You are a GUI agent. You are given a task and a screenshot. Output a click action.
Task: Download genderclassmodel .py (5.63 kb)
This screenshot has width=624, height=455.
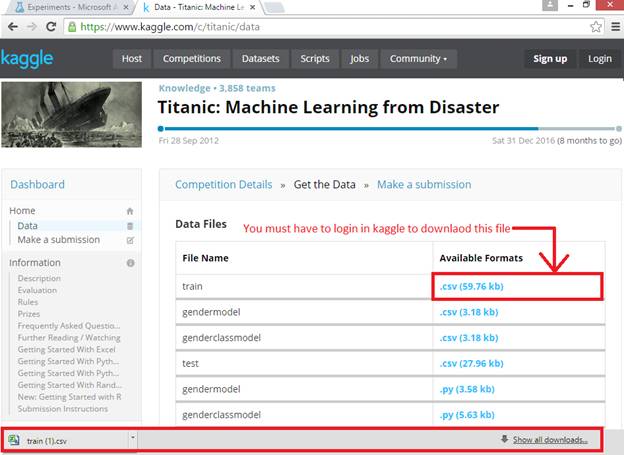click(467, 415)
